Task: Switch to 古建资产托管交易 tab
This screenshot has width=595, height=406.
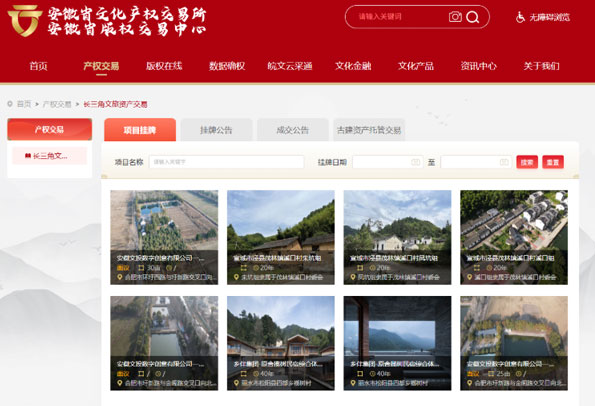Action: (369, 130)
